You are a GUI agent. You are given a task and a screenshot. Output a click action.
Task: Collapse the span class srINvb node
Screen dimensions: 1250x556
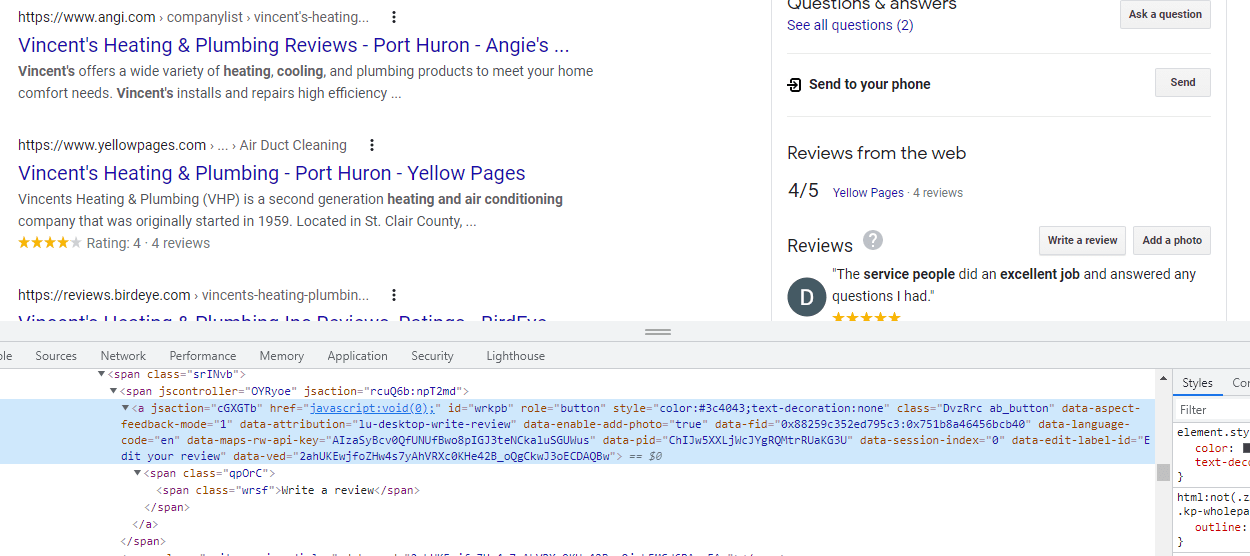point(101,374)
